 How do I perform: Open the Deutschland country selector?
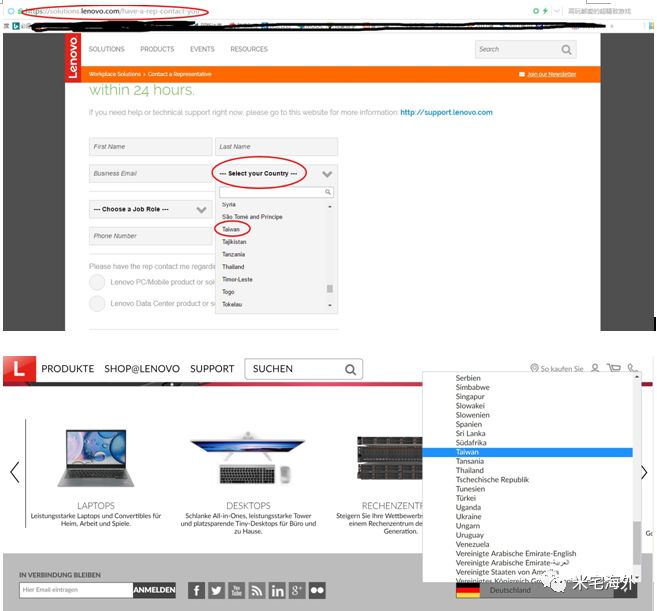(546, 590)
